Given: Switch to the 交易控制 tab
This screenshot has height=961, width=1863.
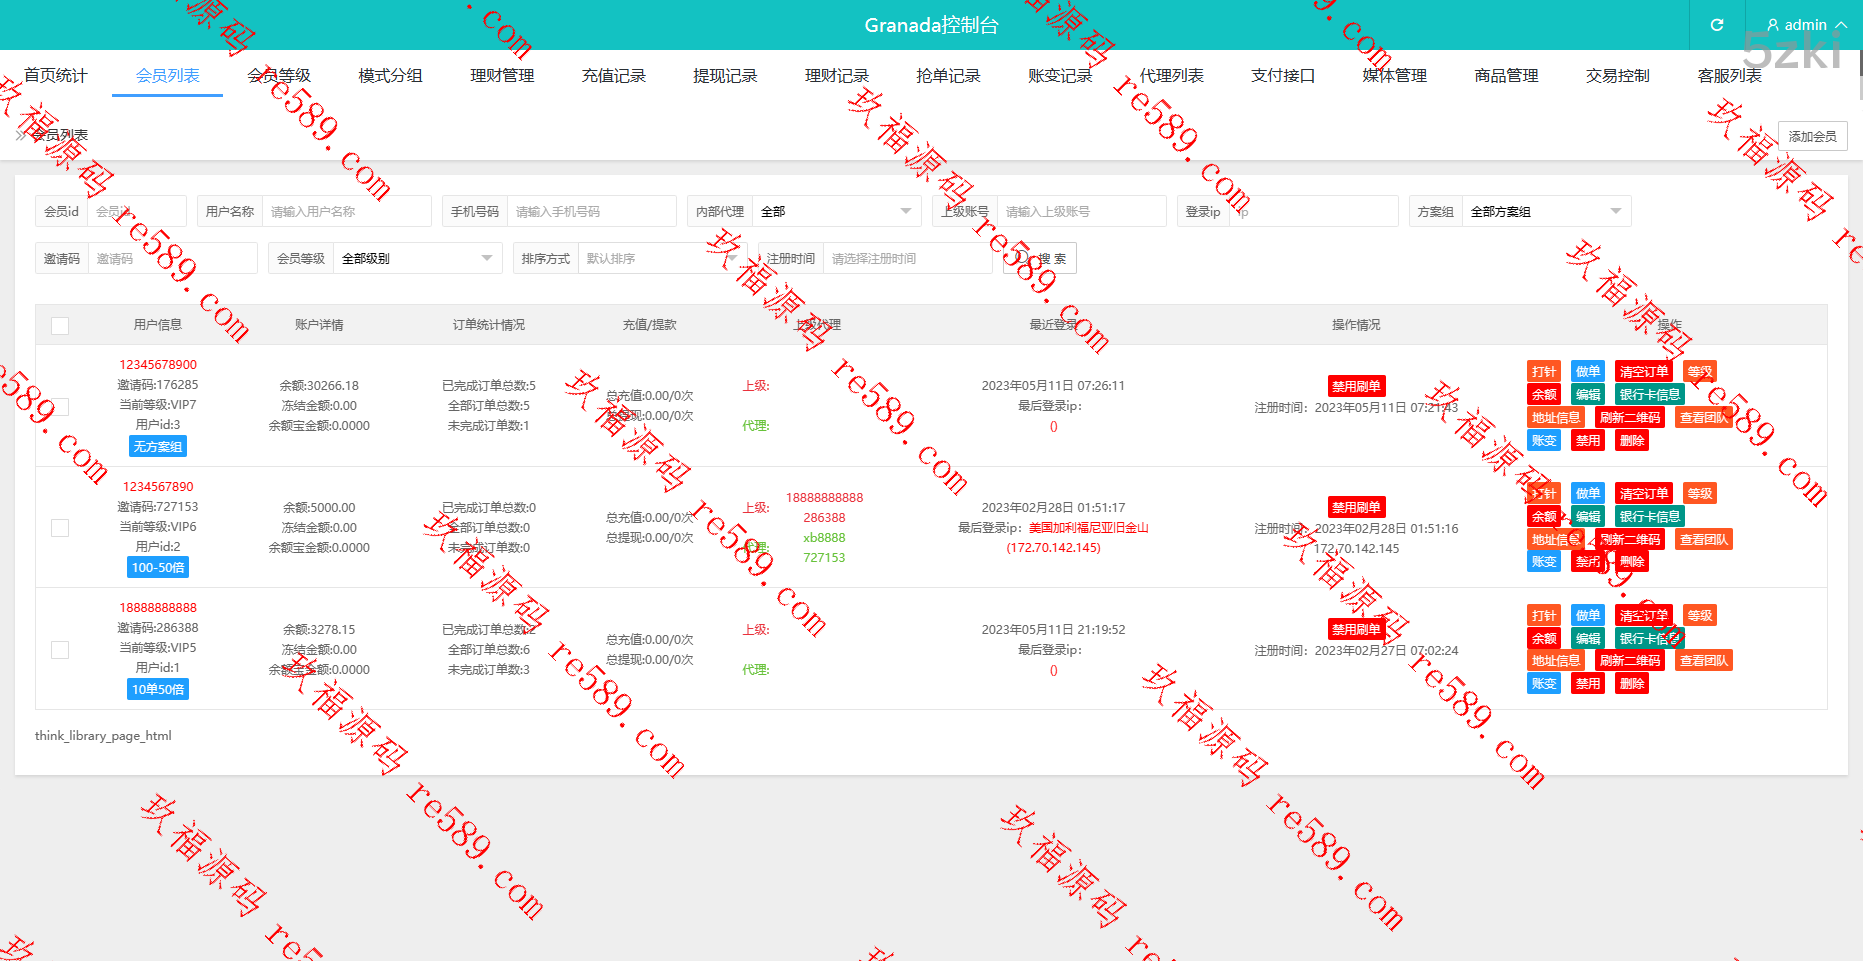Looking at the screenshot, I should pos(1617,76).
